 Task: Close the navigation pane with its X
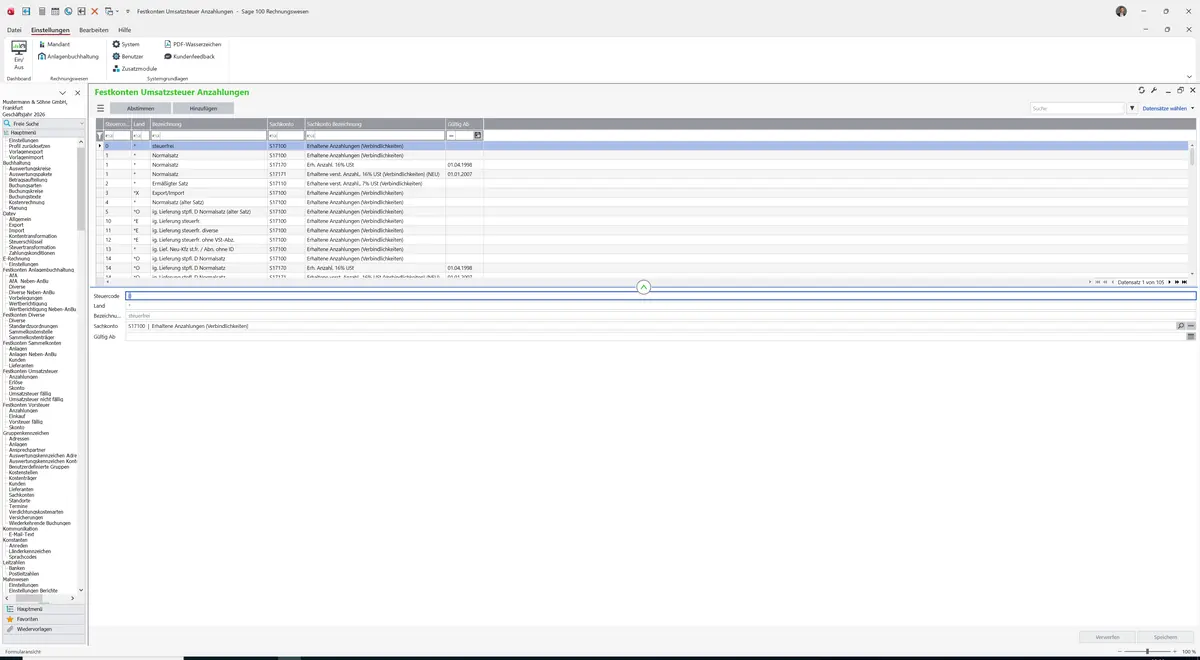point(78,93)
